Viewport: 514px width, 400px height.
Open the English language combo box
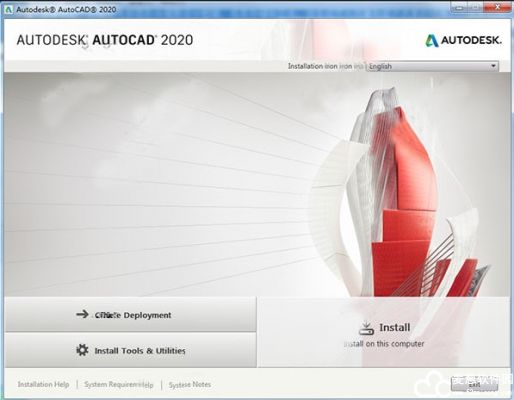(433, 66)
